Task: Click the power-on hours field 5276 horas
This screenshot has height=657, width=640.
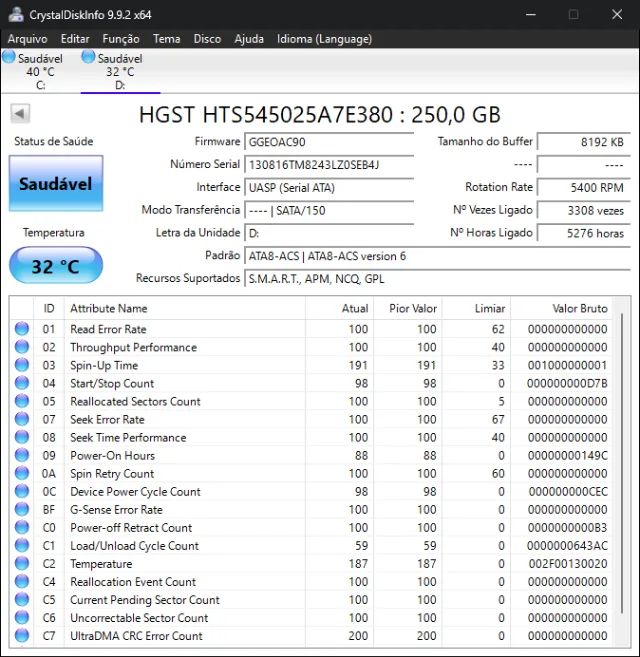Action: click(583, 233)
